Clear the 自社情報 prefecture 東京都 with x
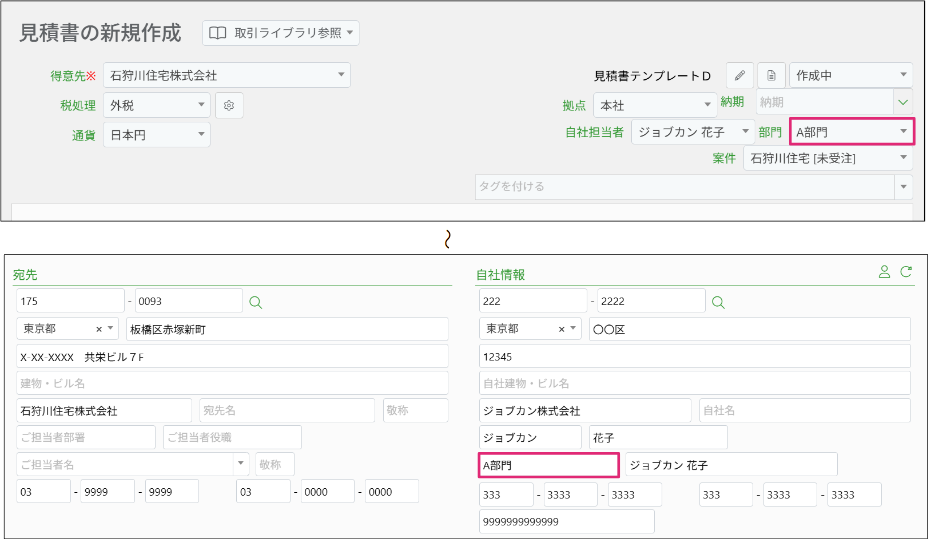 click(562, 329)
